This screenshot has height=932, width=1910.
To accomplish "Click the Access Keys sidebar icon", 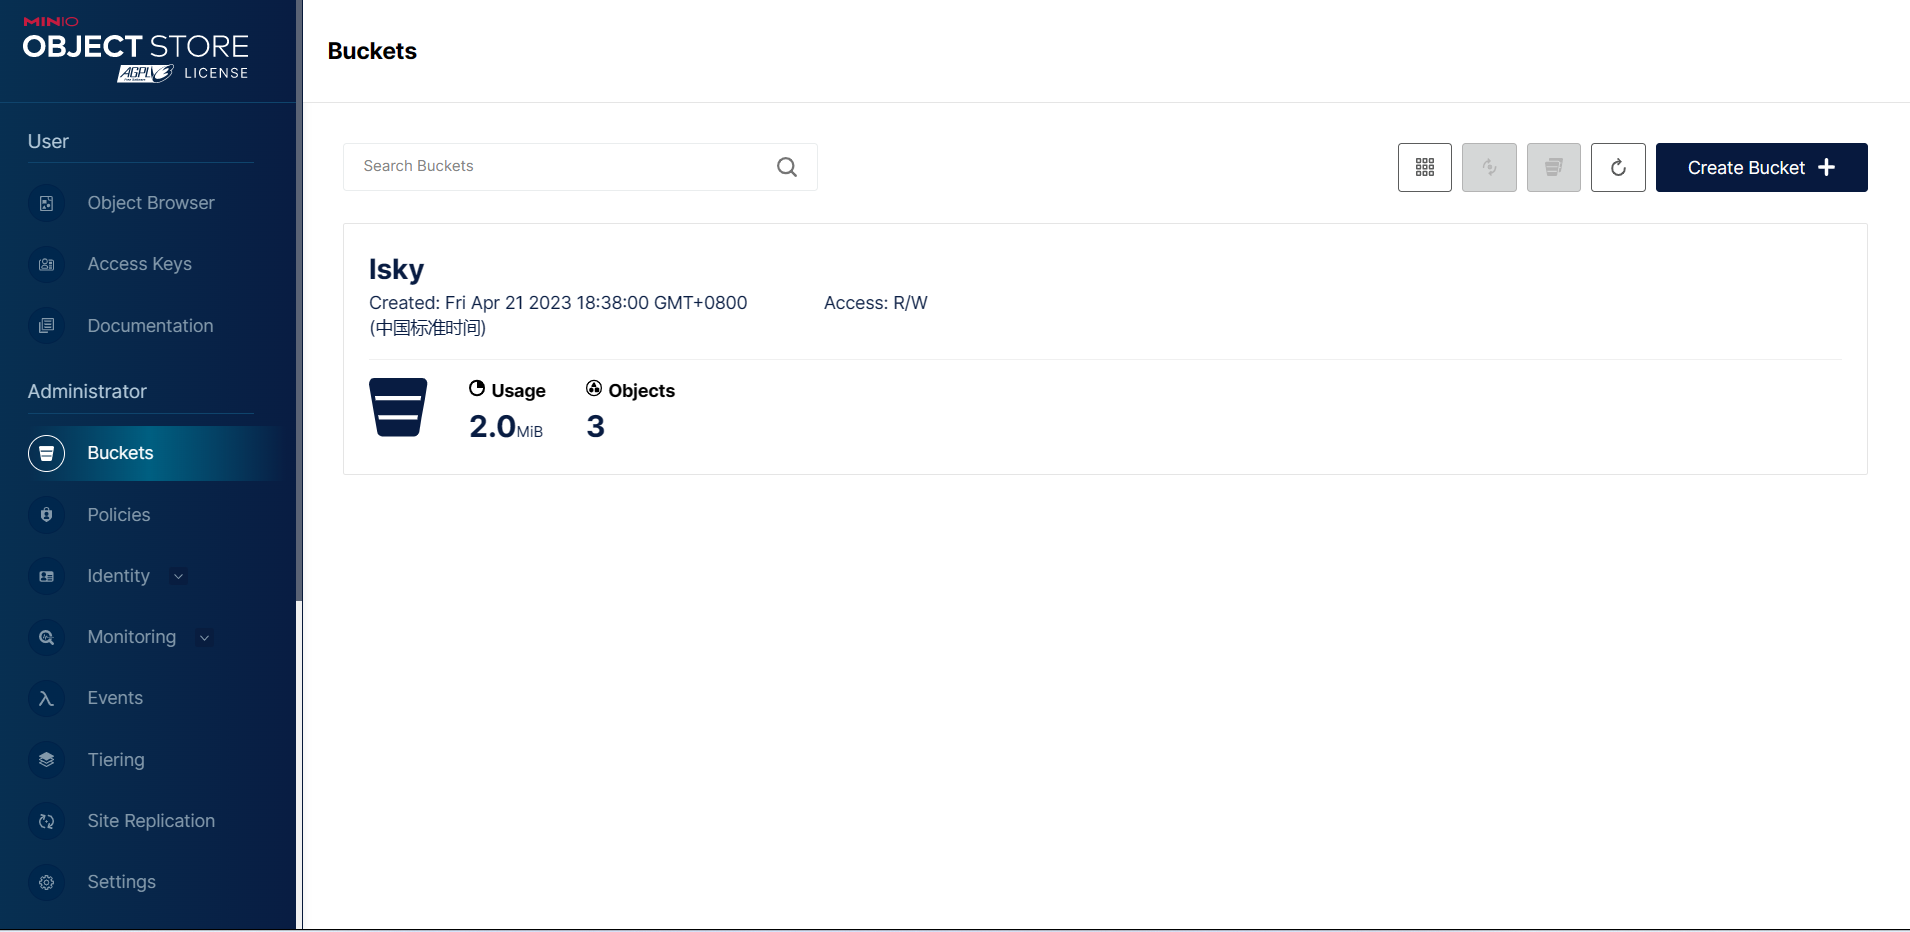I will click(46, 264).
